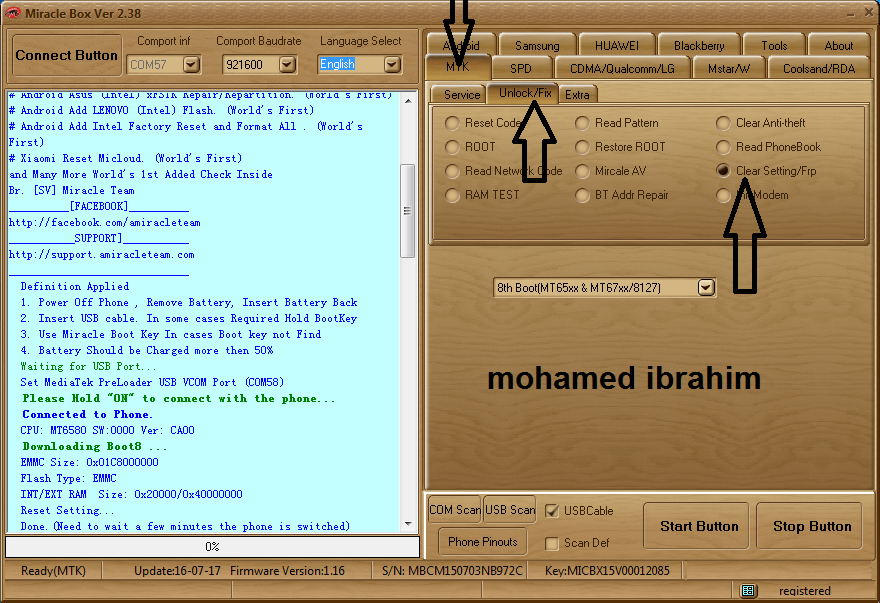
Task: Click the 'Connected to Phone.' log line
Action: [87, 414]
